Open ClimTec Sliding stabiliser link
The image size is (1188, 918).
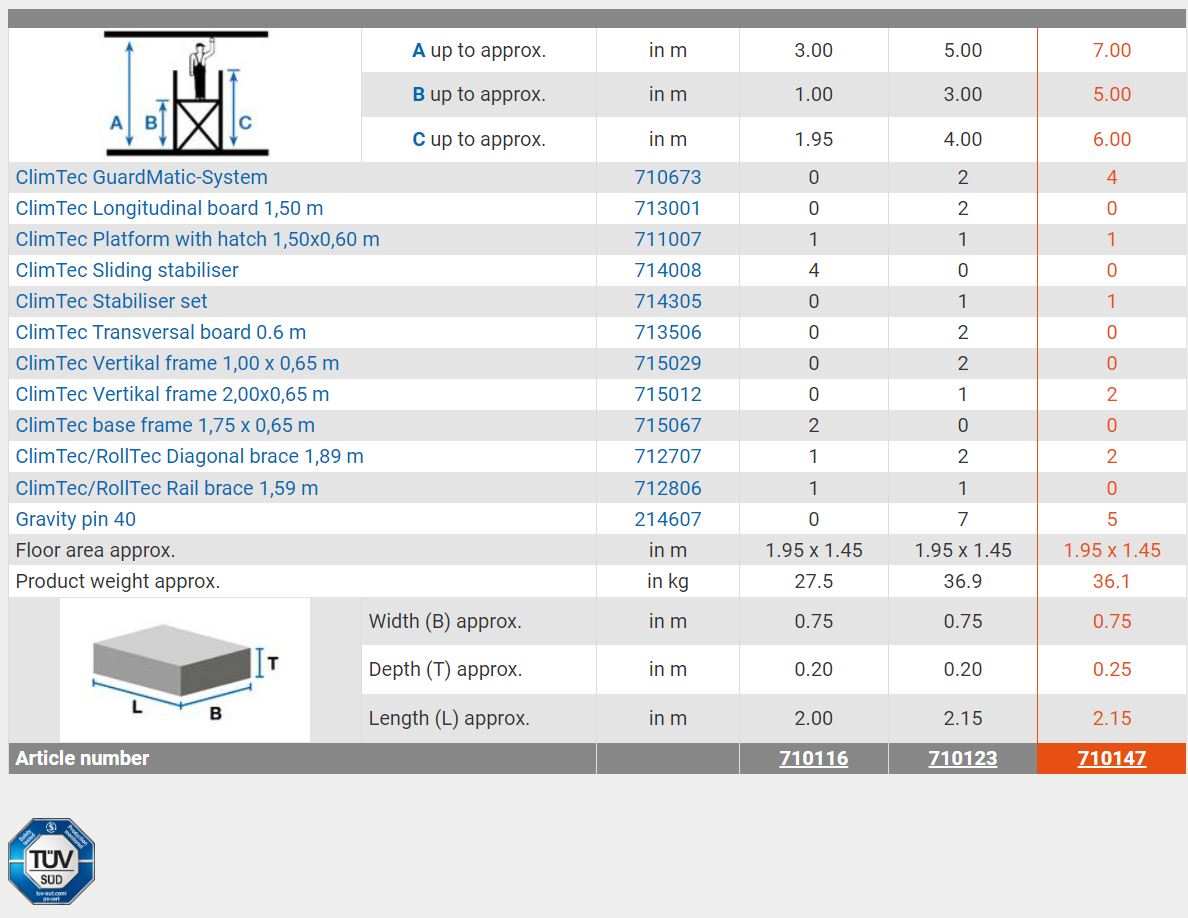[x=127, y=270]
